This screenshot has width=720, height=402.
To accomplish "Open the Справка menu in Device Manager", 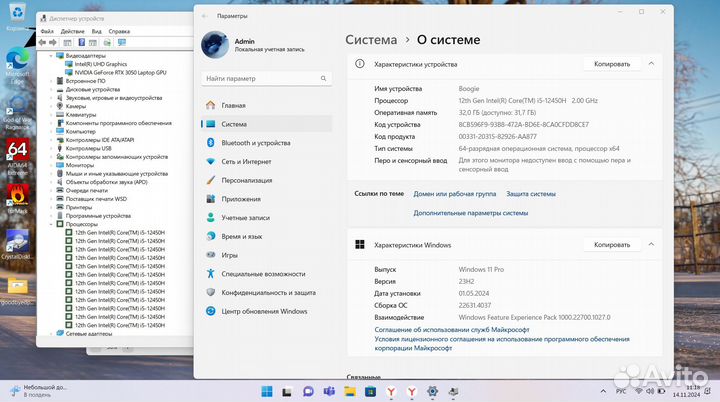I will coord(119,31).
